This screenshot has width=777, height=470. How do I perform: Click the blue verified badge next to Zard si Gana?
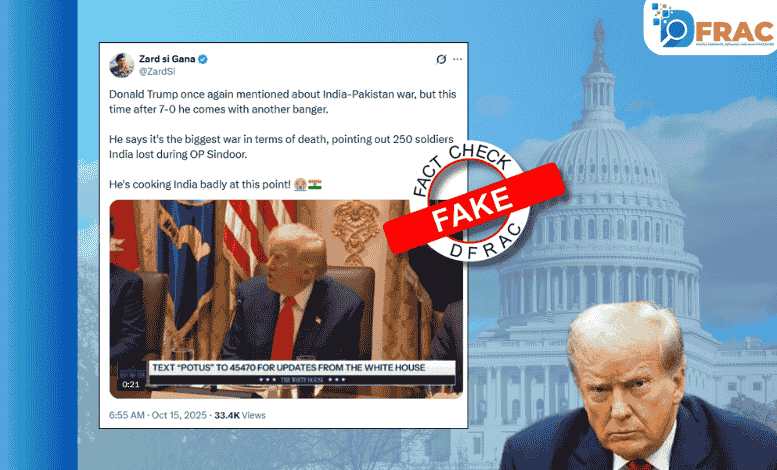tap(203, 59)
